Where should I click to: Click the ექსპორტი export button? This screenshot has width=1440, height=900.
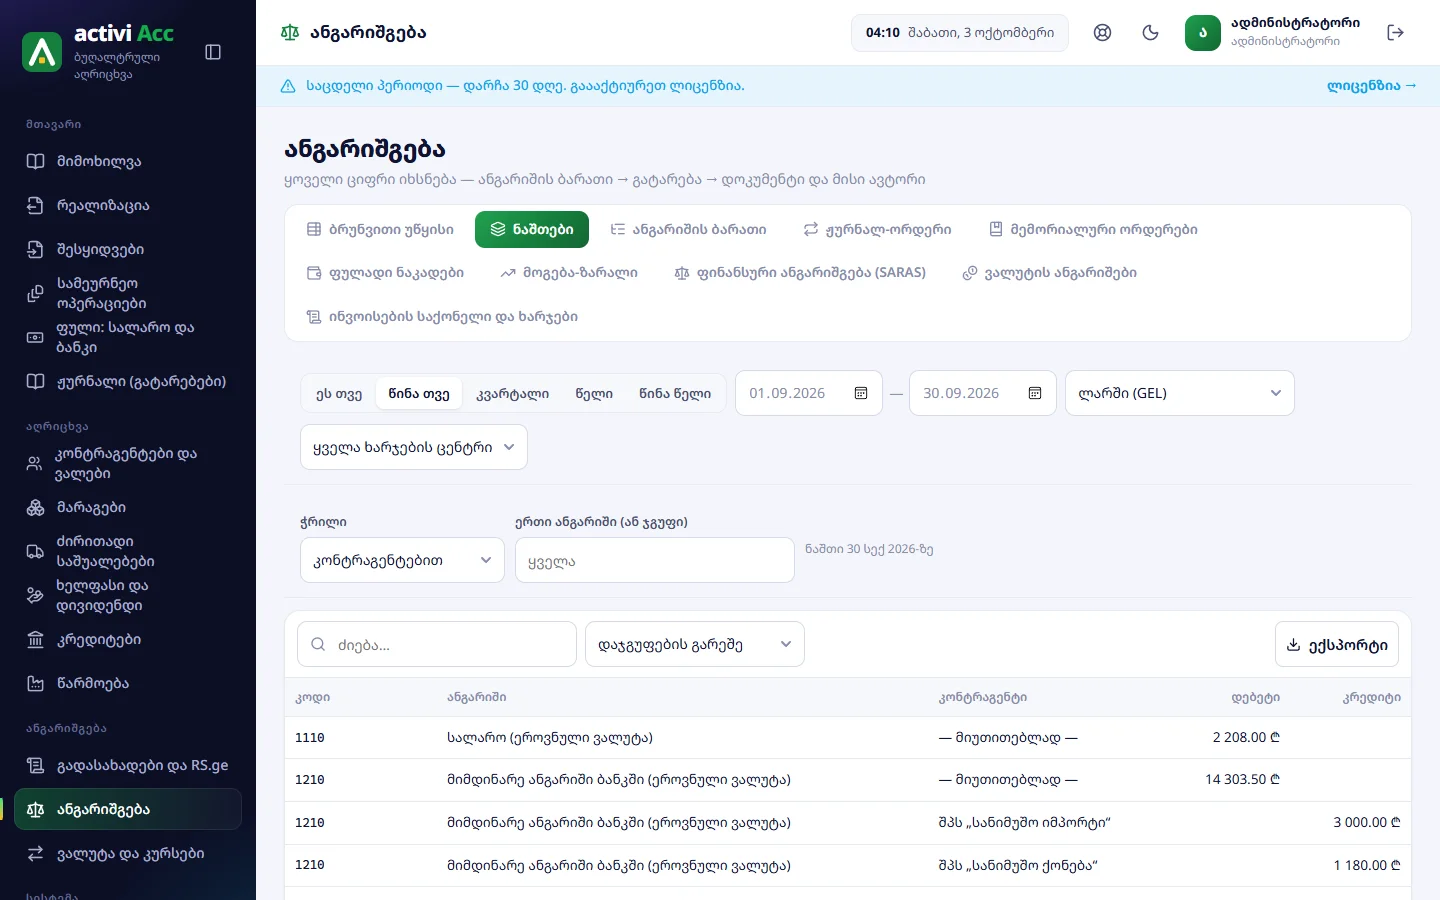[x=1337, y=644]
